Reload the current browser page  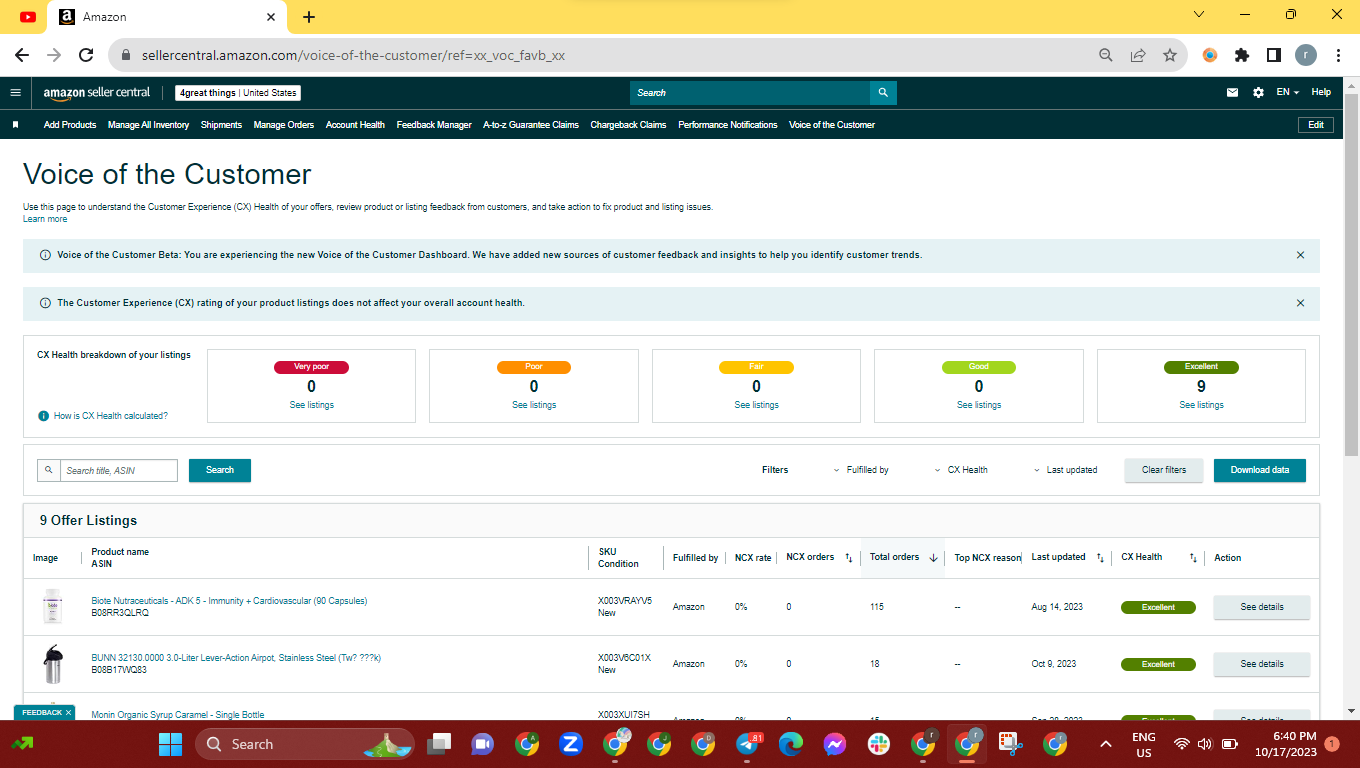(86, 55)
